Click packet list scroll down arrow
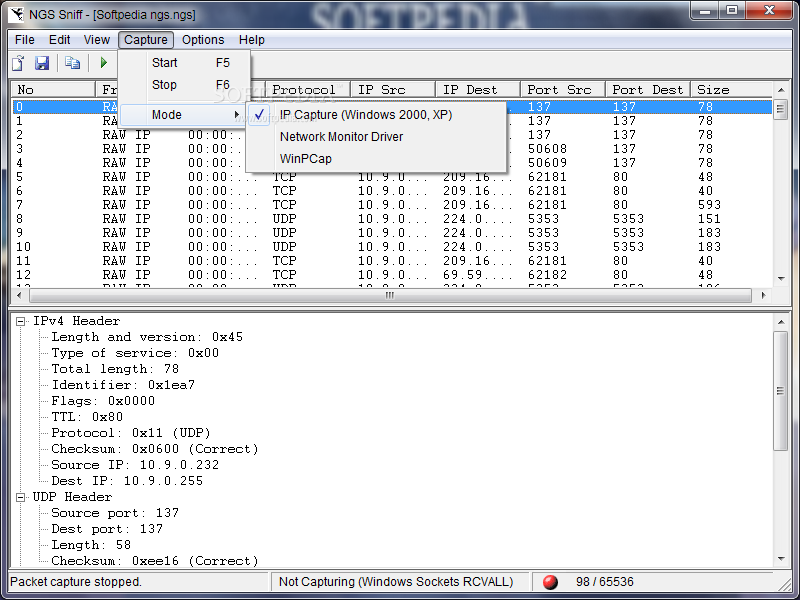 tap(781, 279)
